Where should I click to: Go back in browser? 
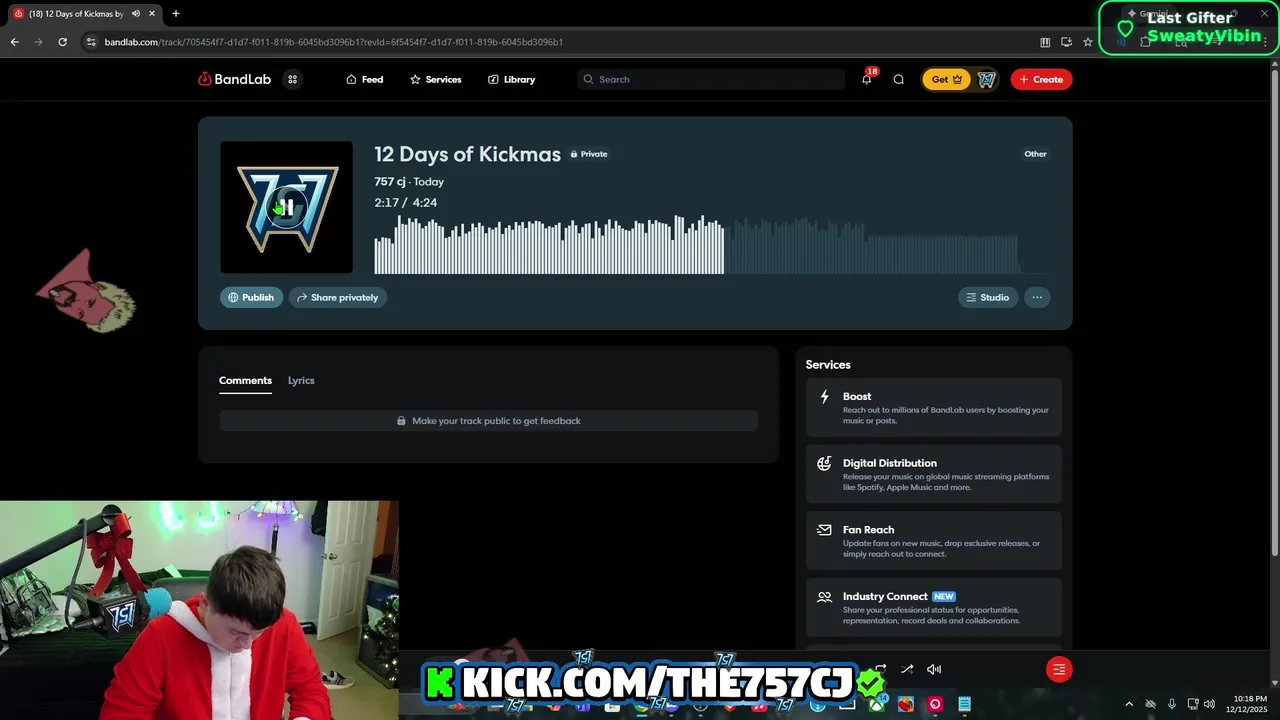(x=14, y=42)
